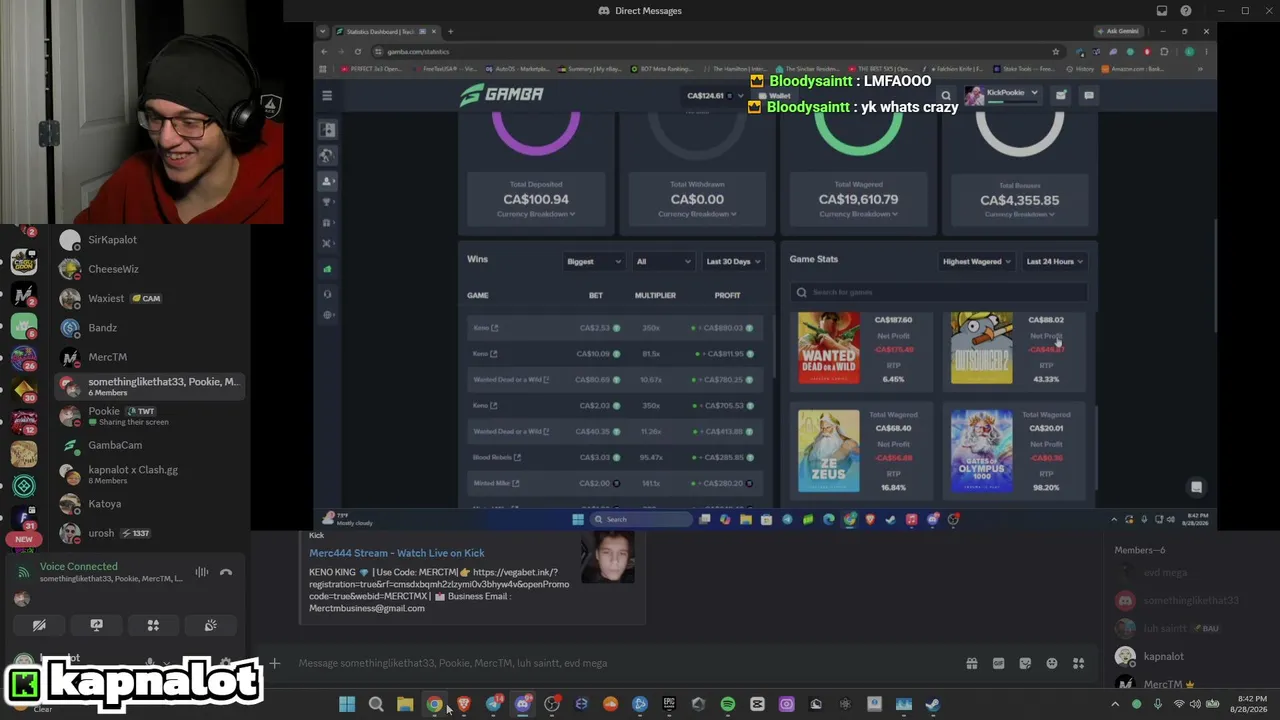Disconnect from the Discord voice call
This screenshot has width=1280, height=720.
pyautogui.click(x=226, y=572)
